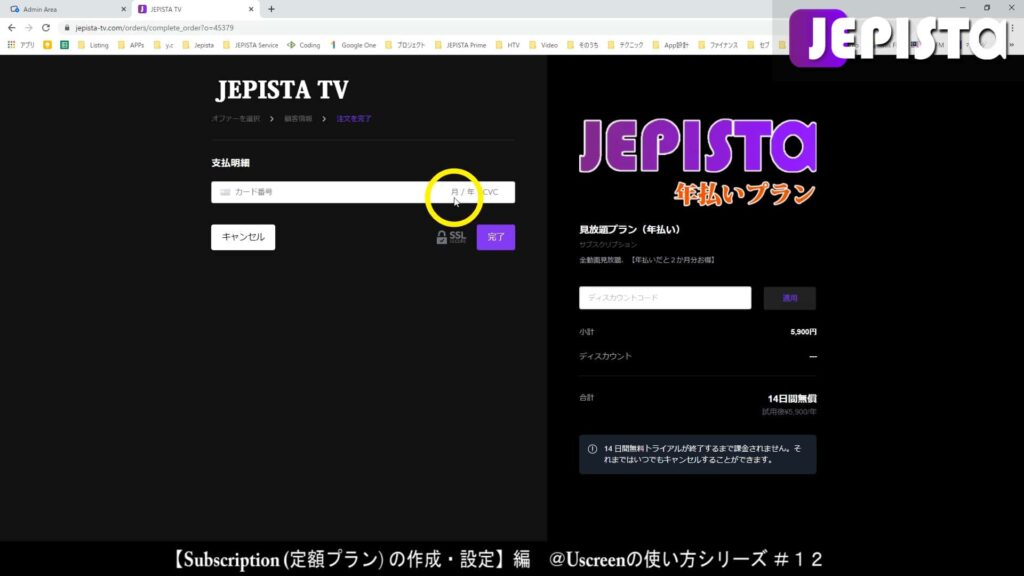
Task: Click the CVC field
Action: 490,192
